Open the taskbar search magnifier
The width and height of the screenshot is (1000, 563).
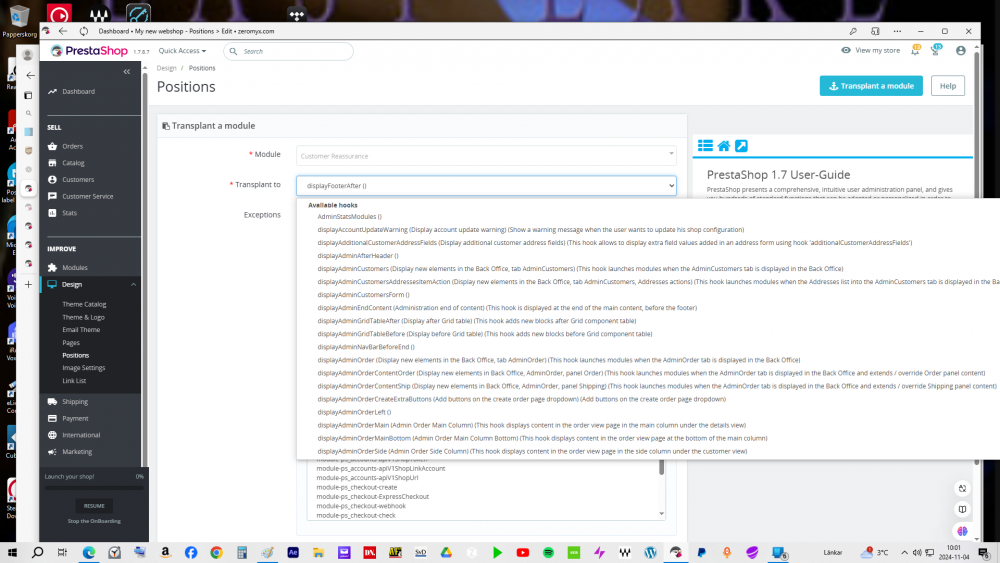38,552
